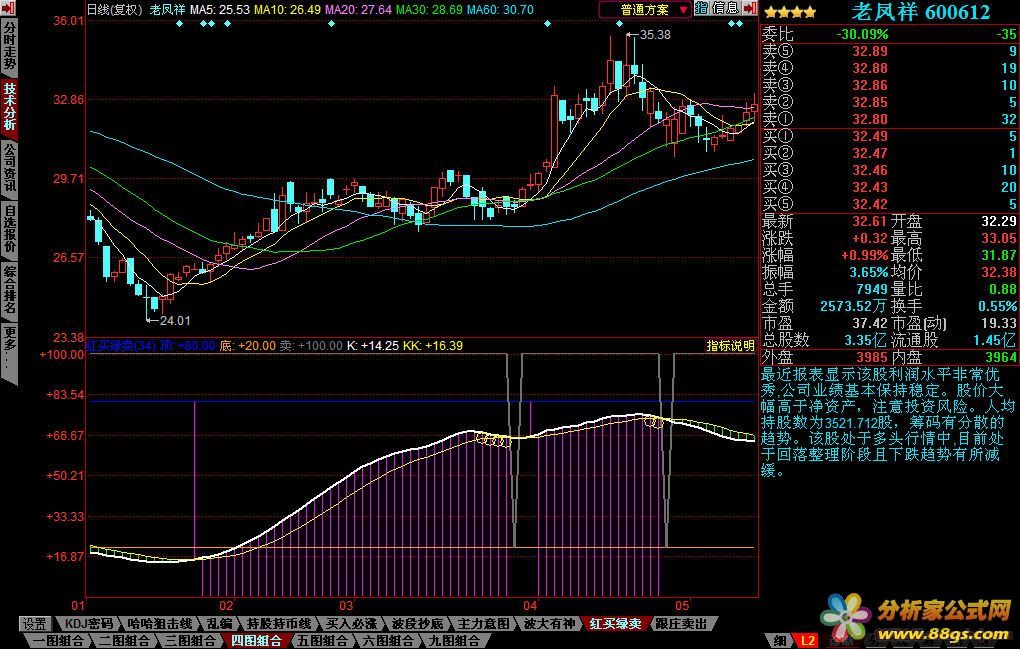The width and height of the screenshot is (1020, 649).
Task: Open the 综合排名 sidebar tab
Action: tap(10, 289)
